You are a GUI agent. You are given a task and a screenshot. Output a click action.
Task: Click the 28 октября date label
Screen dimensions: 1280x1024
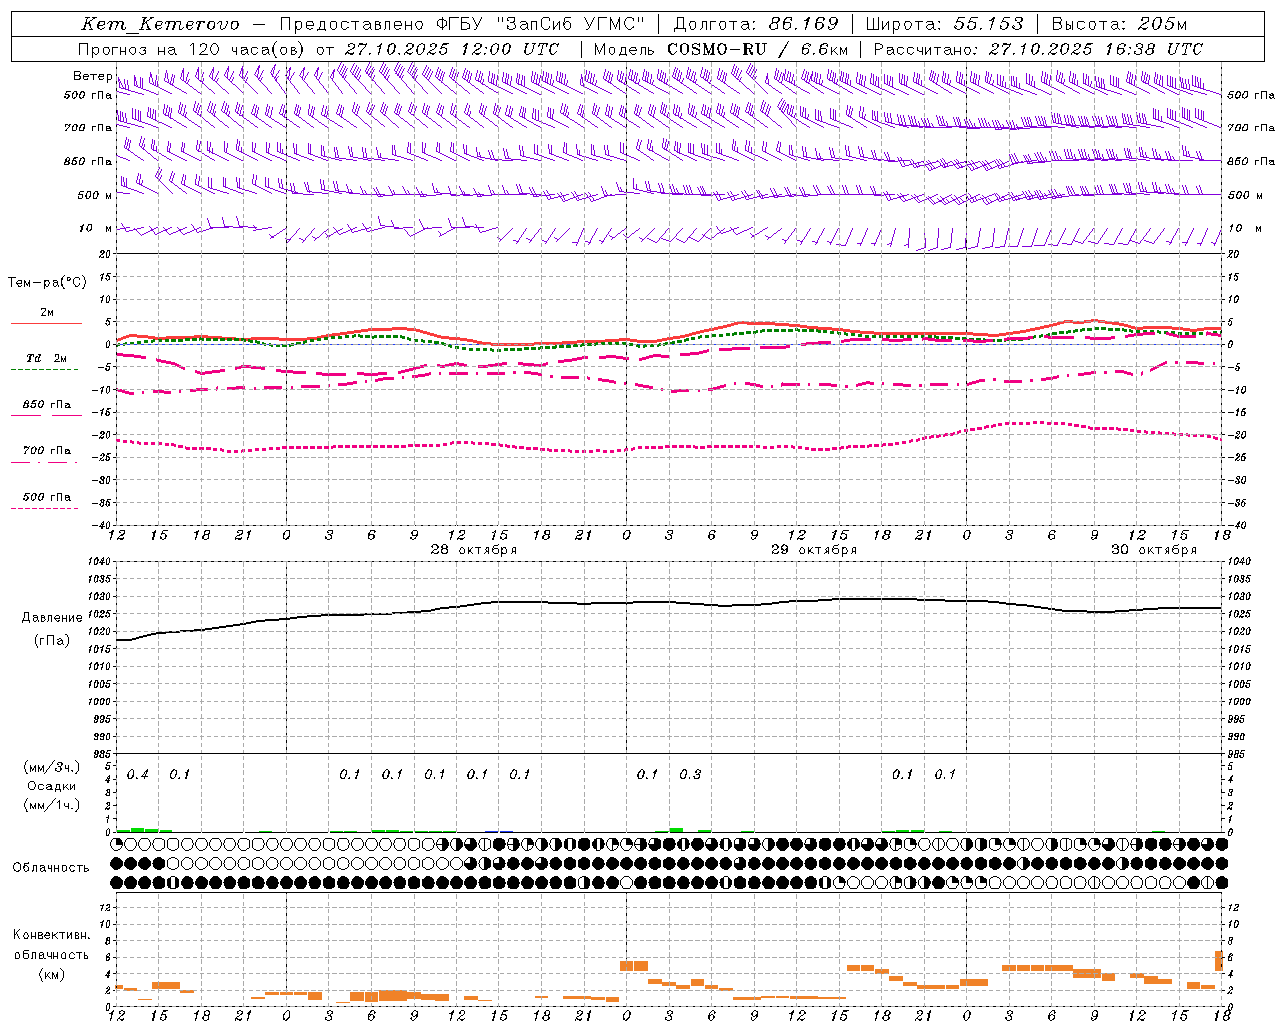474,550
